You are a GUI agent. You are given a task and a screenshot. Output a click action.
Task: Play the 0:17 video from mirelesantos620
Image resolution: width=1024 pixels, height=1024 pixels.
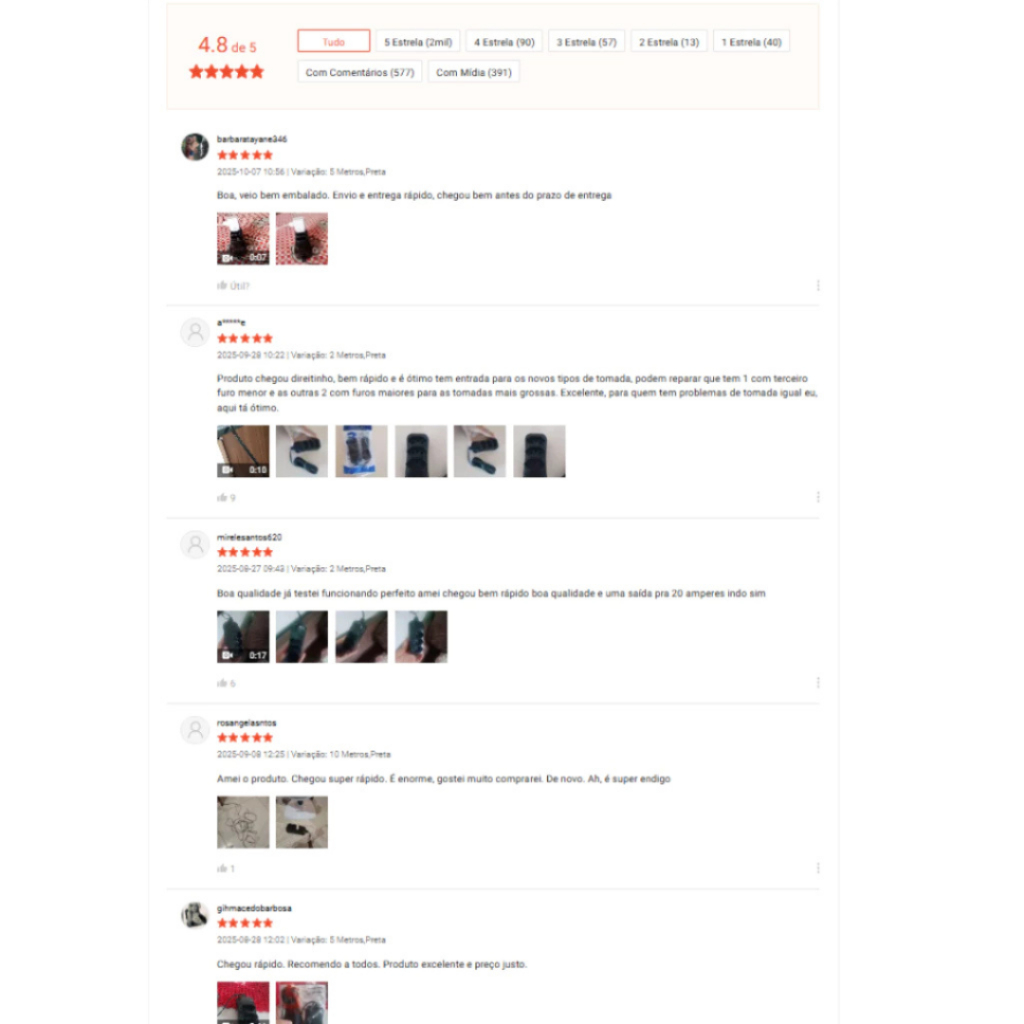(243, 637)
